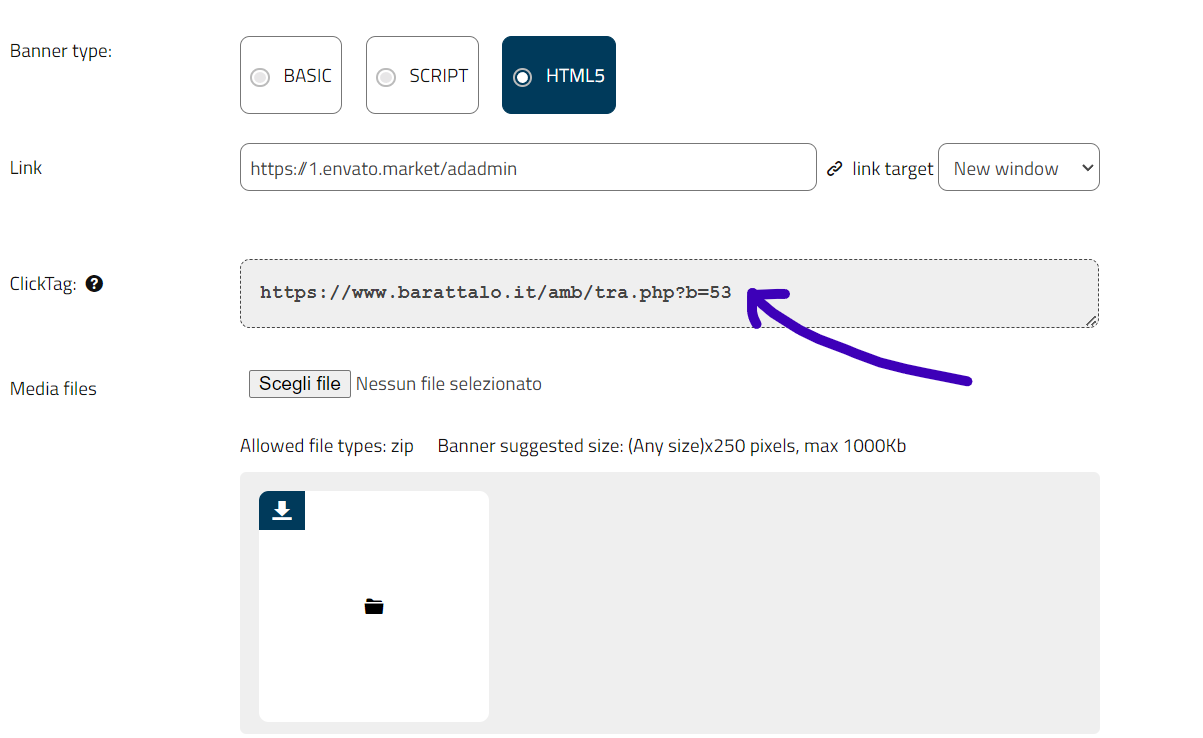Image resolution: width=1203 pixels, height=738 pixels.
Task: Click inside the Link URL input field
Action: [x=528, y=168]
